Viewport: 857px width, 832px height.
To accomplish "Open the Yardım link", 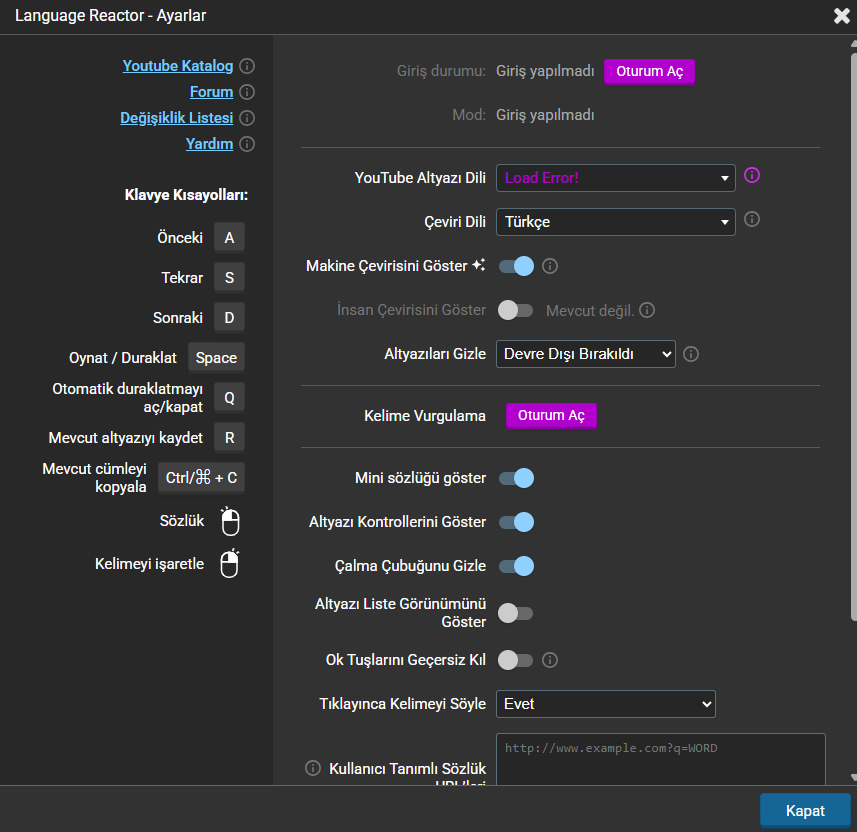I will [x=209, y=144].
